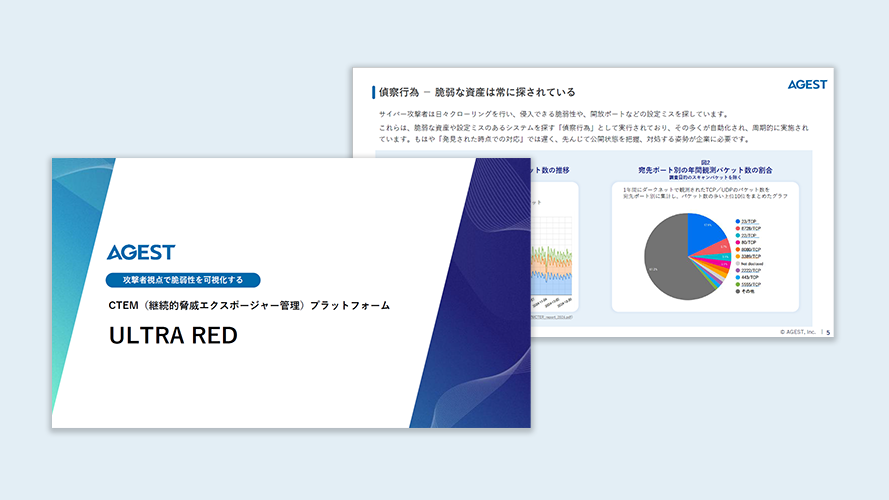The image size is (889, 500).
Task: Select the CTEM（継続的脅威エクスポージャー管理）プラットフォーム subtitle
Action: pos(249,306)
